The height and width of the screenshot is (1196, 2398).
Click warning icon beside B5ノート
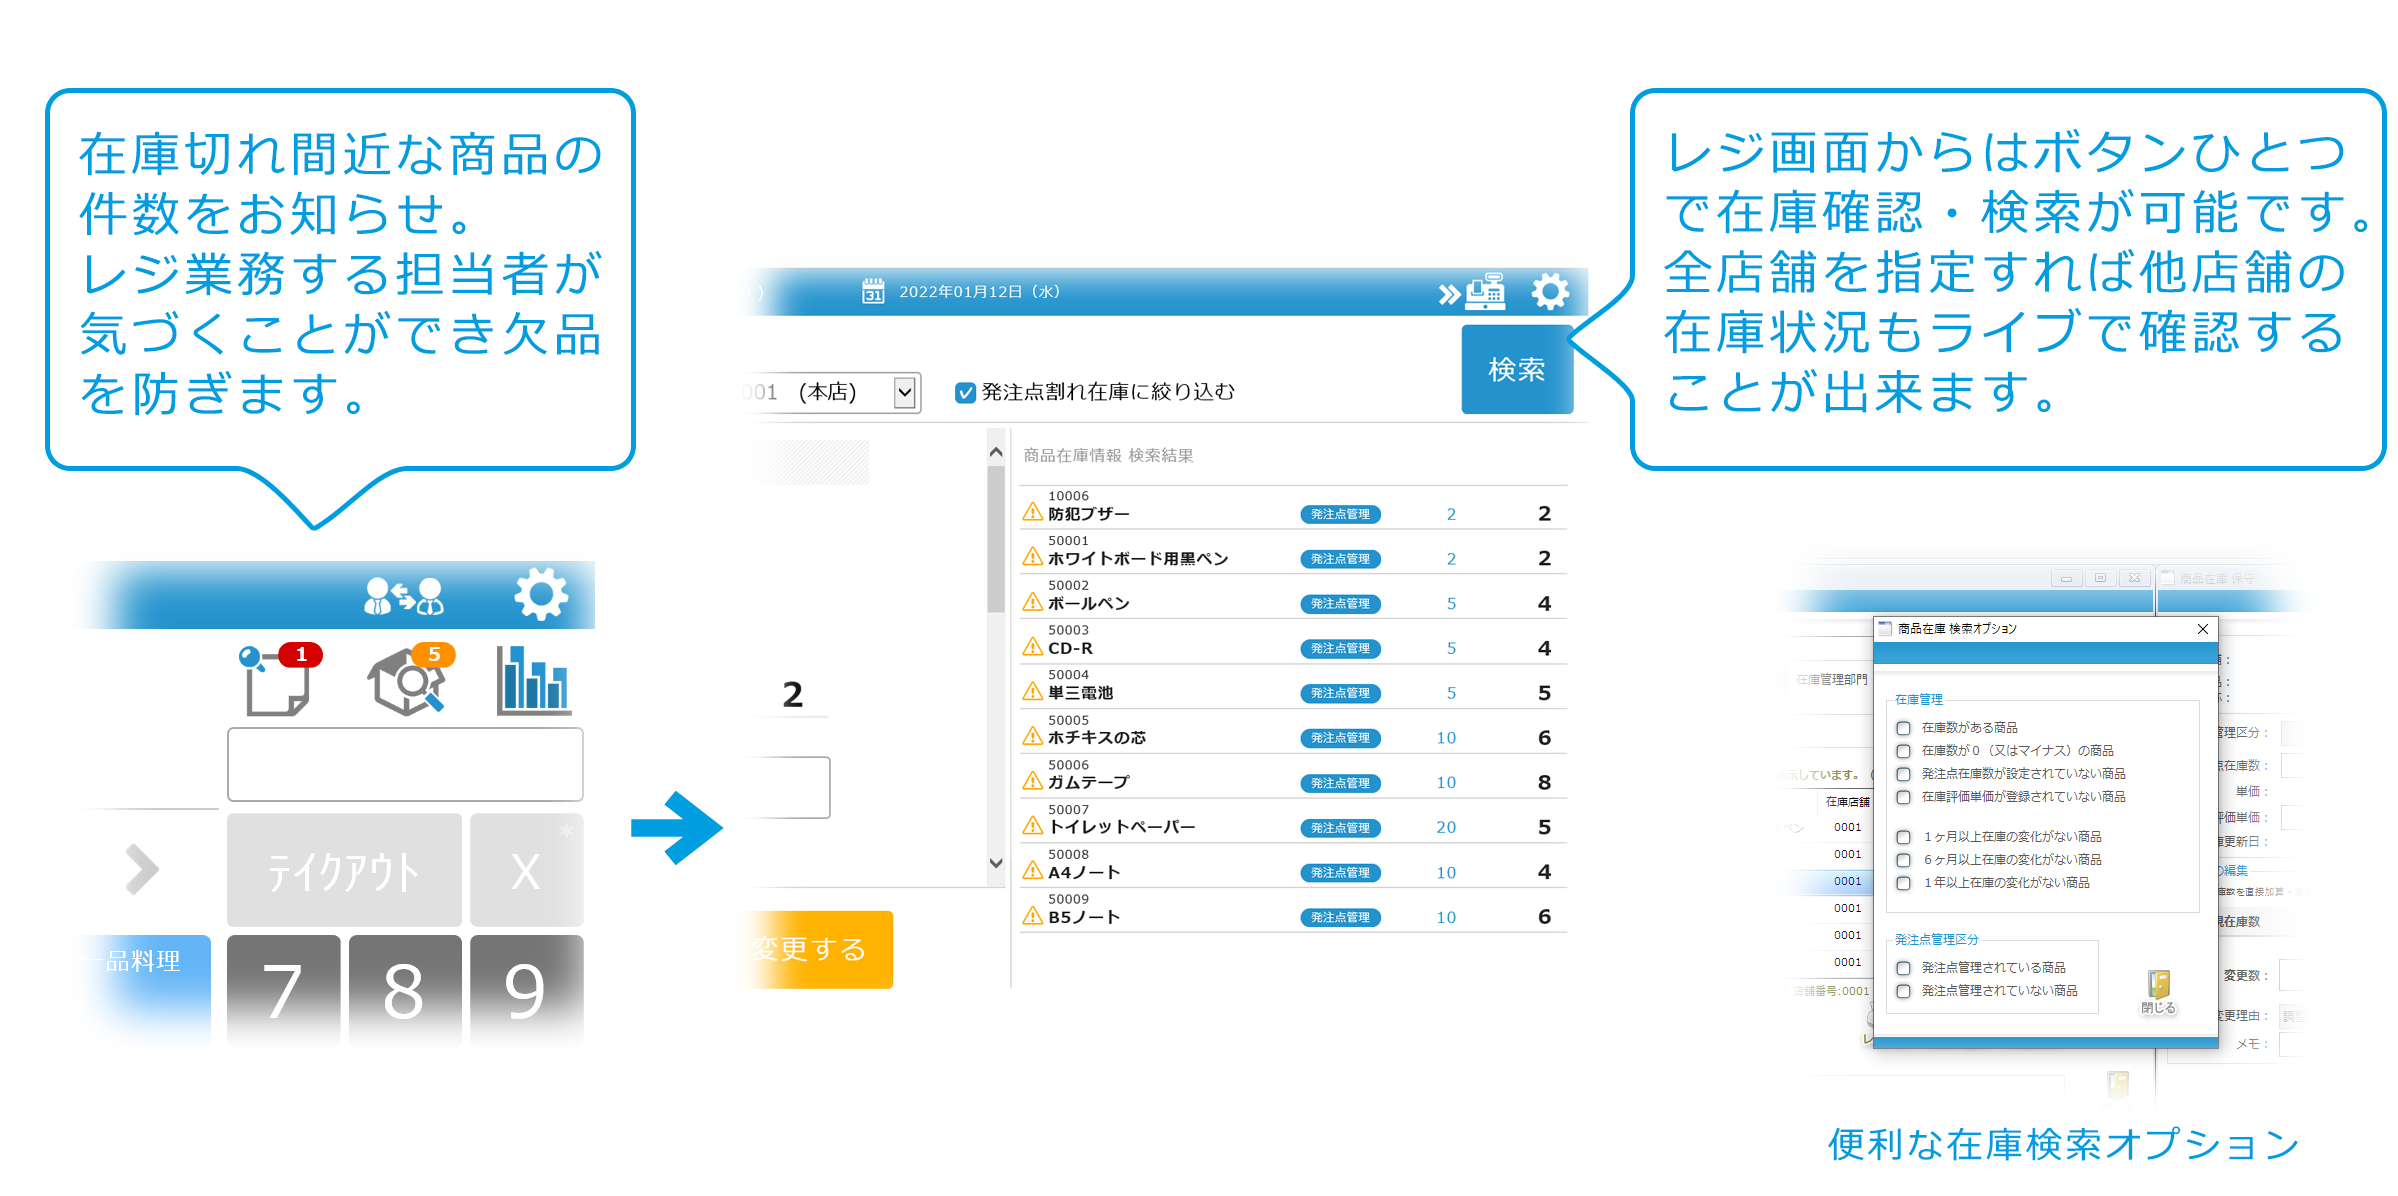[x=1033, y=916]
